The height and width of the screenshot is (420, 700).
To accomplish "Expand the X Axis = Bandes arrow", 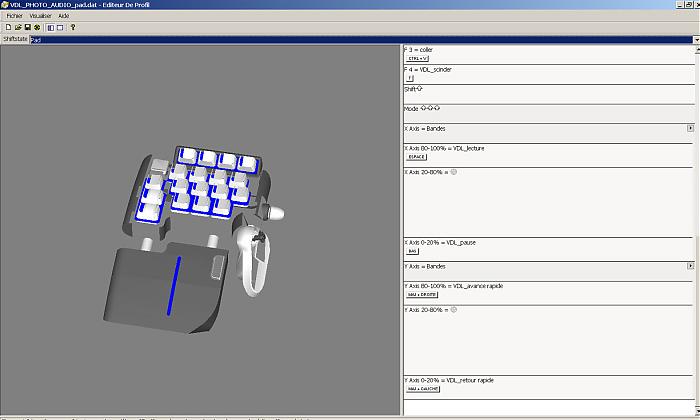I will click(690, 129).
